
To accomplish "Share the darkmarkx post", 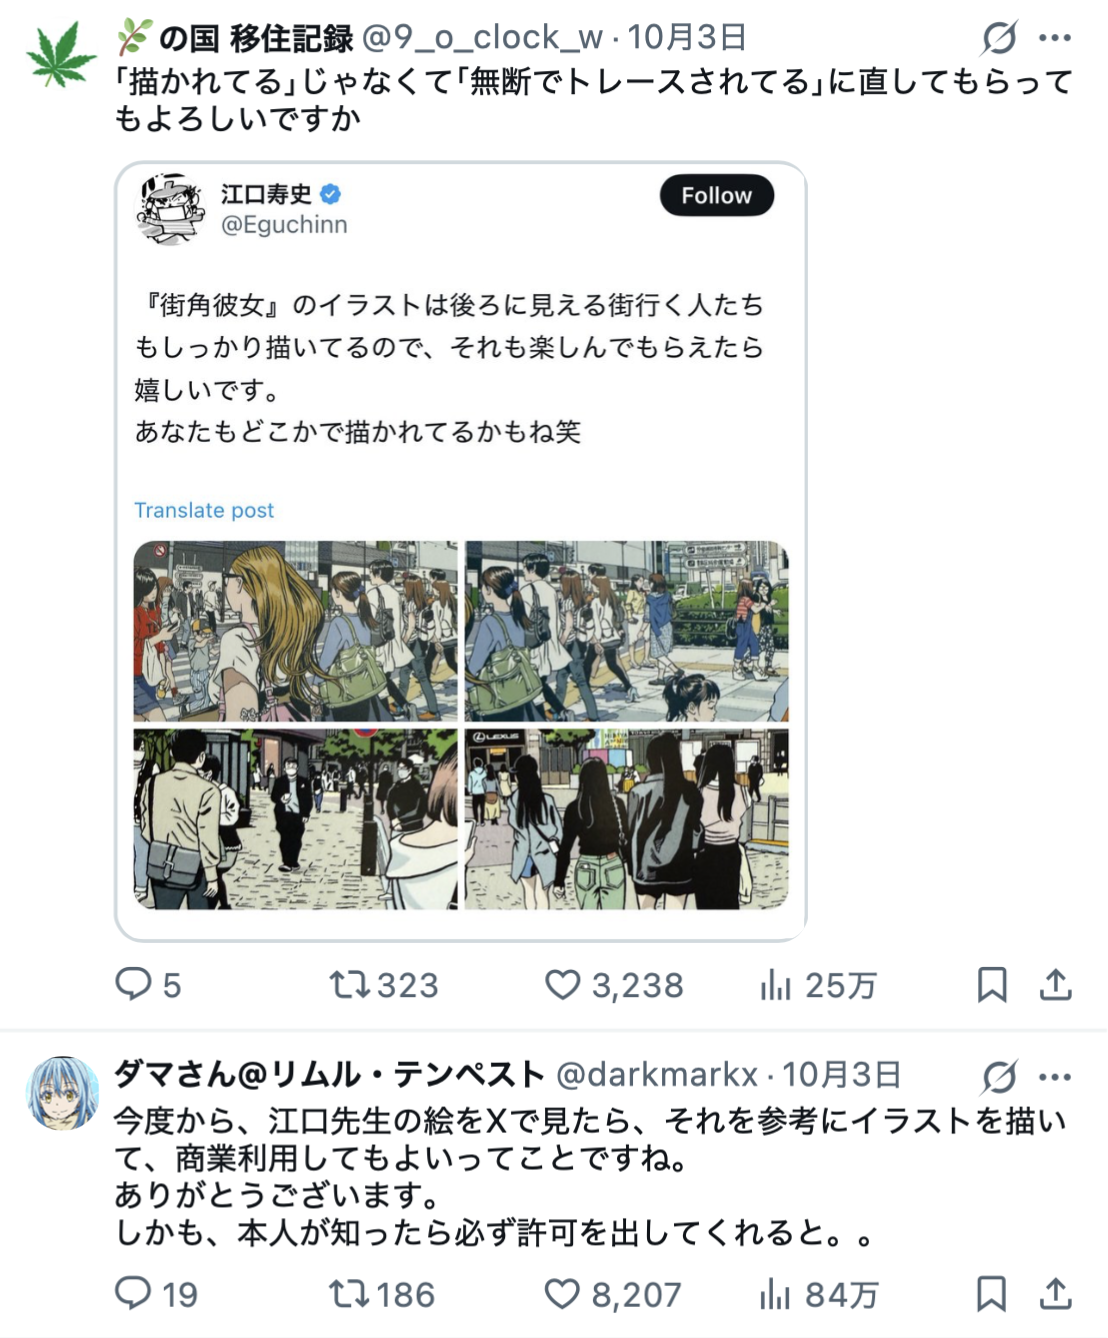I will click(1055, 1294).
